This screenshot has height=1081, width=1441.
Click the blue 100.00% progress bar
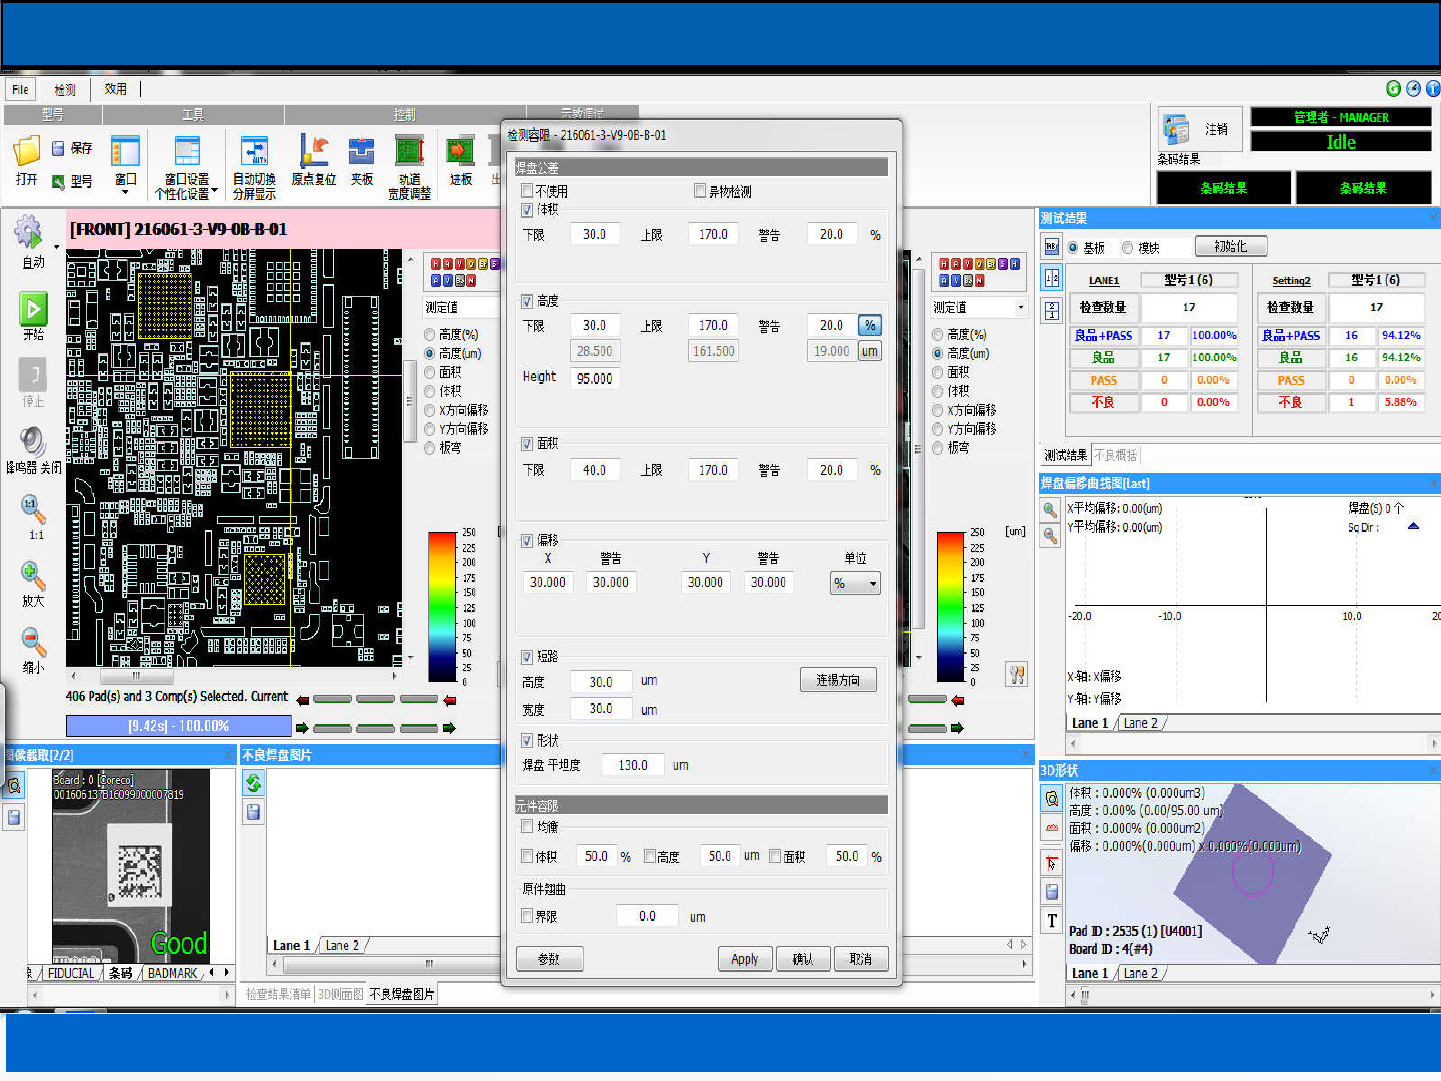tap(178, 726)
